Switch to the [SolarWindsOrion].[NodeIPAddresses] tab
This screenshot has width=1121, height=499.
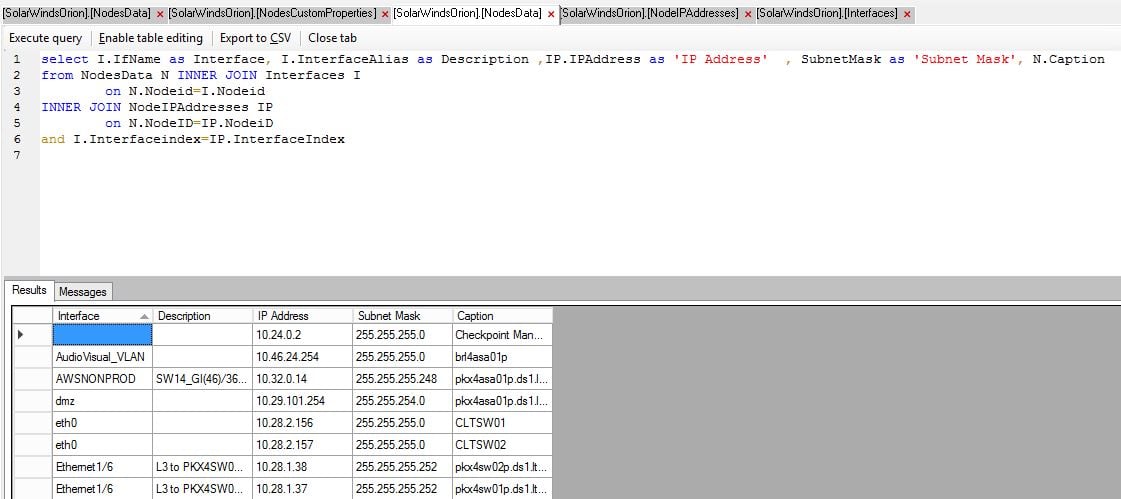tap(649, 14)
